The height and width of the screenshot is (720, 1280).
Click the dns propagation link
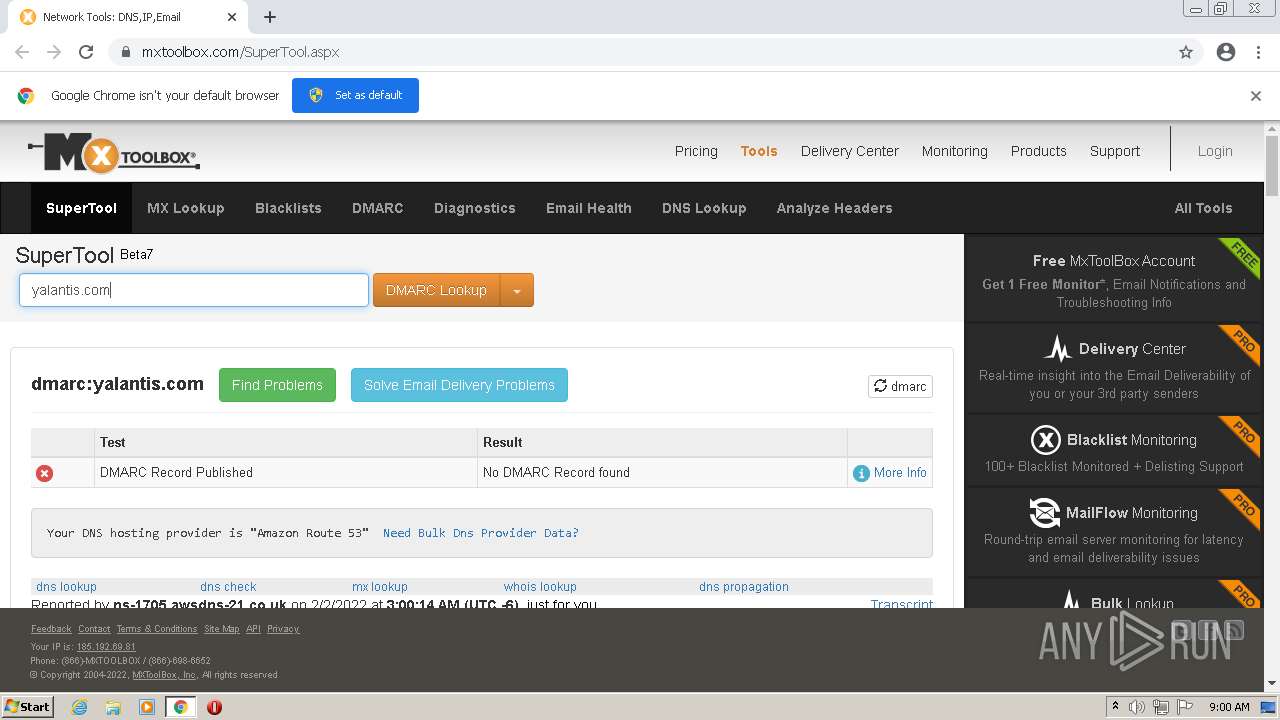pos(744,587)
